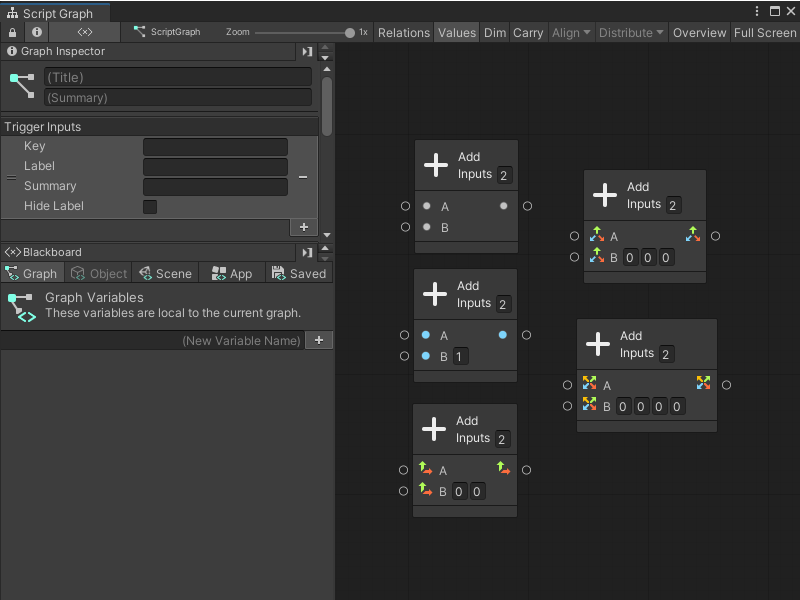The width and height of the screenshot is (800, 600).
Task: Click the lock icon in the toolbar
Action: pyautogui.click(x=12, y=32)
